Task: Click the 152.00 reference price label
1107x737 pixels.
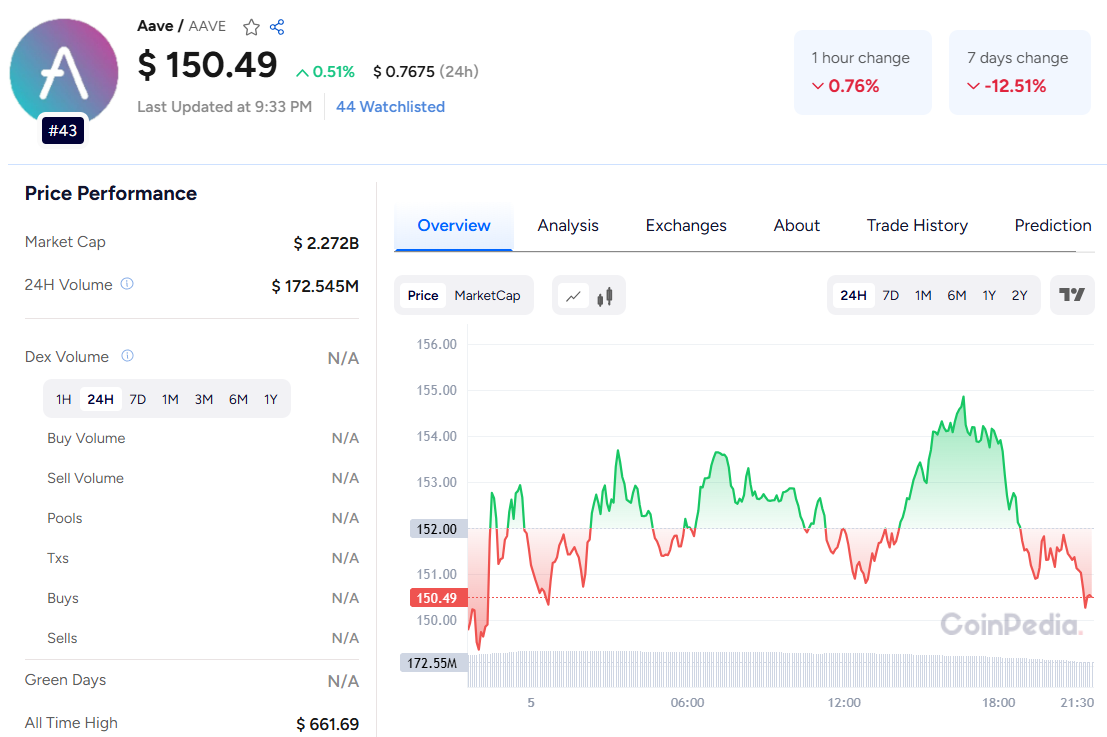Action: pos(438,529)
